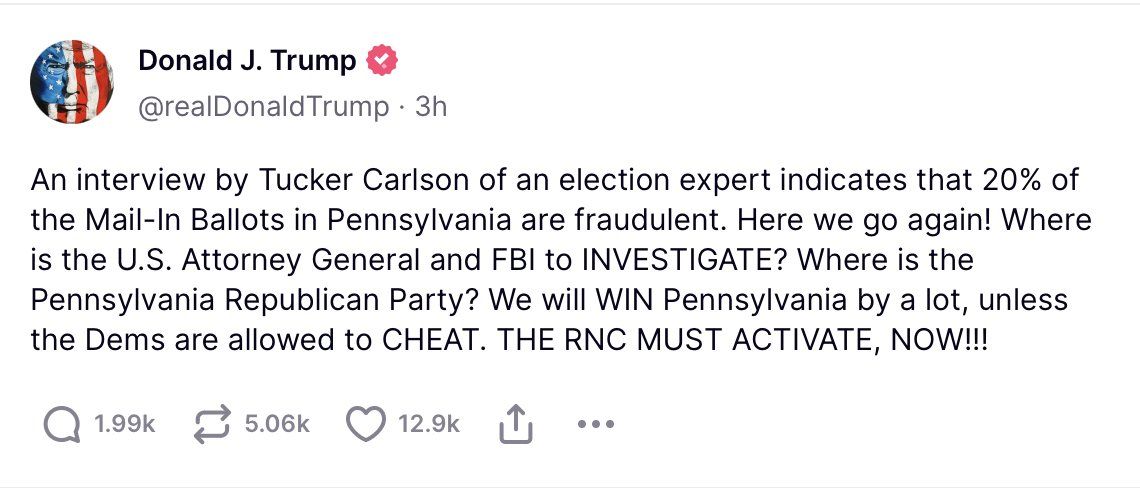Click the red verified badge
Image resolution: width=1140 pixels, height=488 pixels.
coord(382,61)
